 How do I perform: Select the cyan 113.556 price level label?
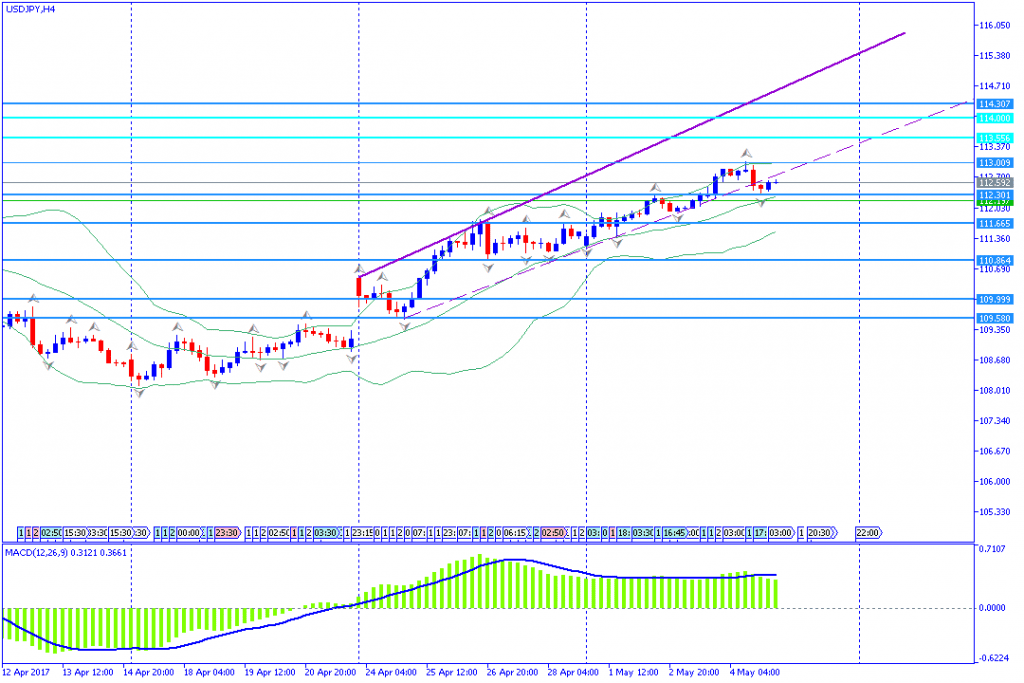coord(995,138)
